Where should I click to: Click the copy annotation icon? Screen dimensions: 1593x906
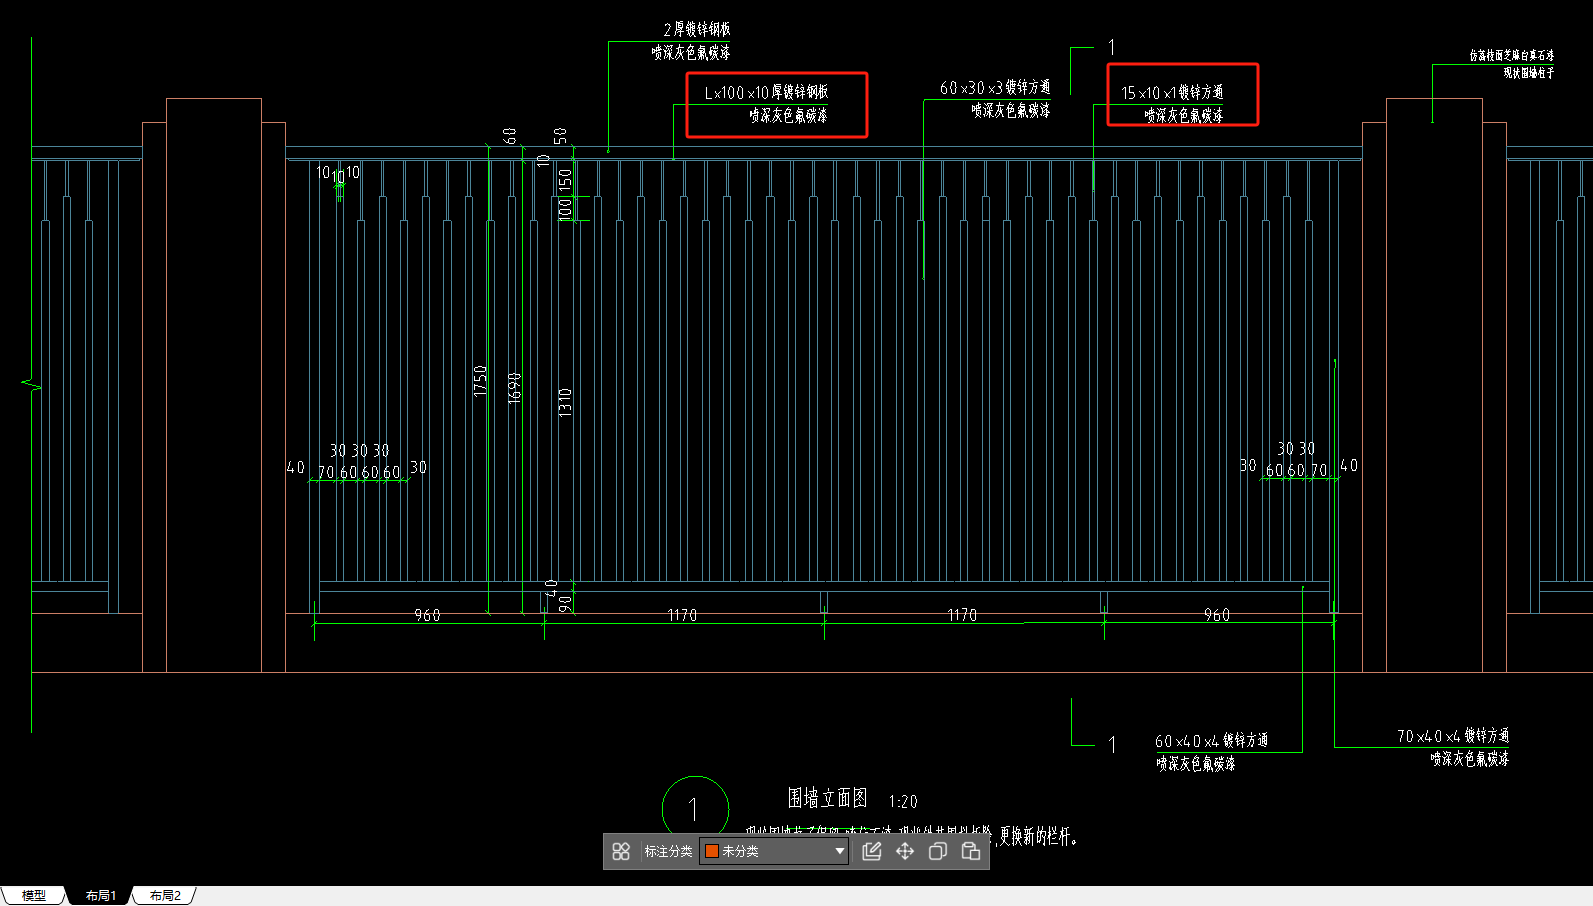point(938,851)
